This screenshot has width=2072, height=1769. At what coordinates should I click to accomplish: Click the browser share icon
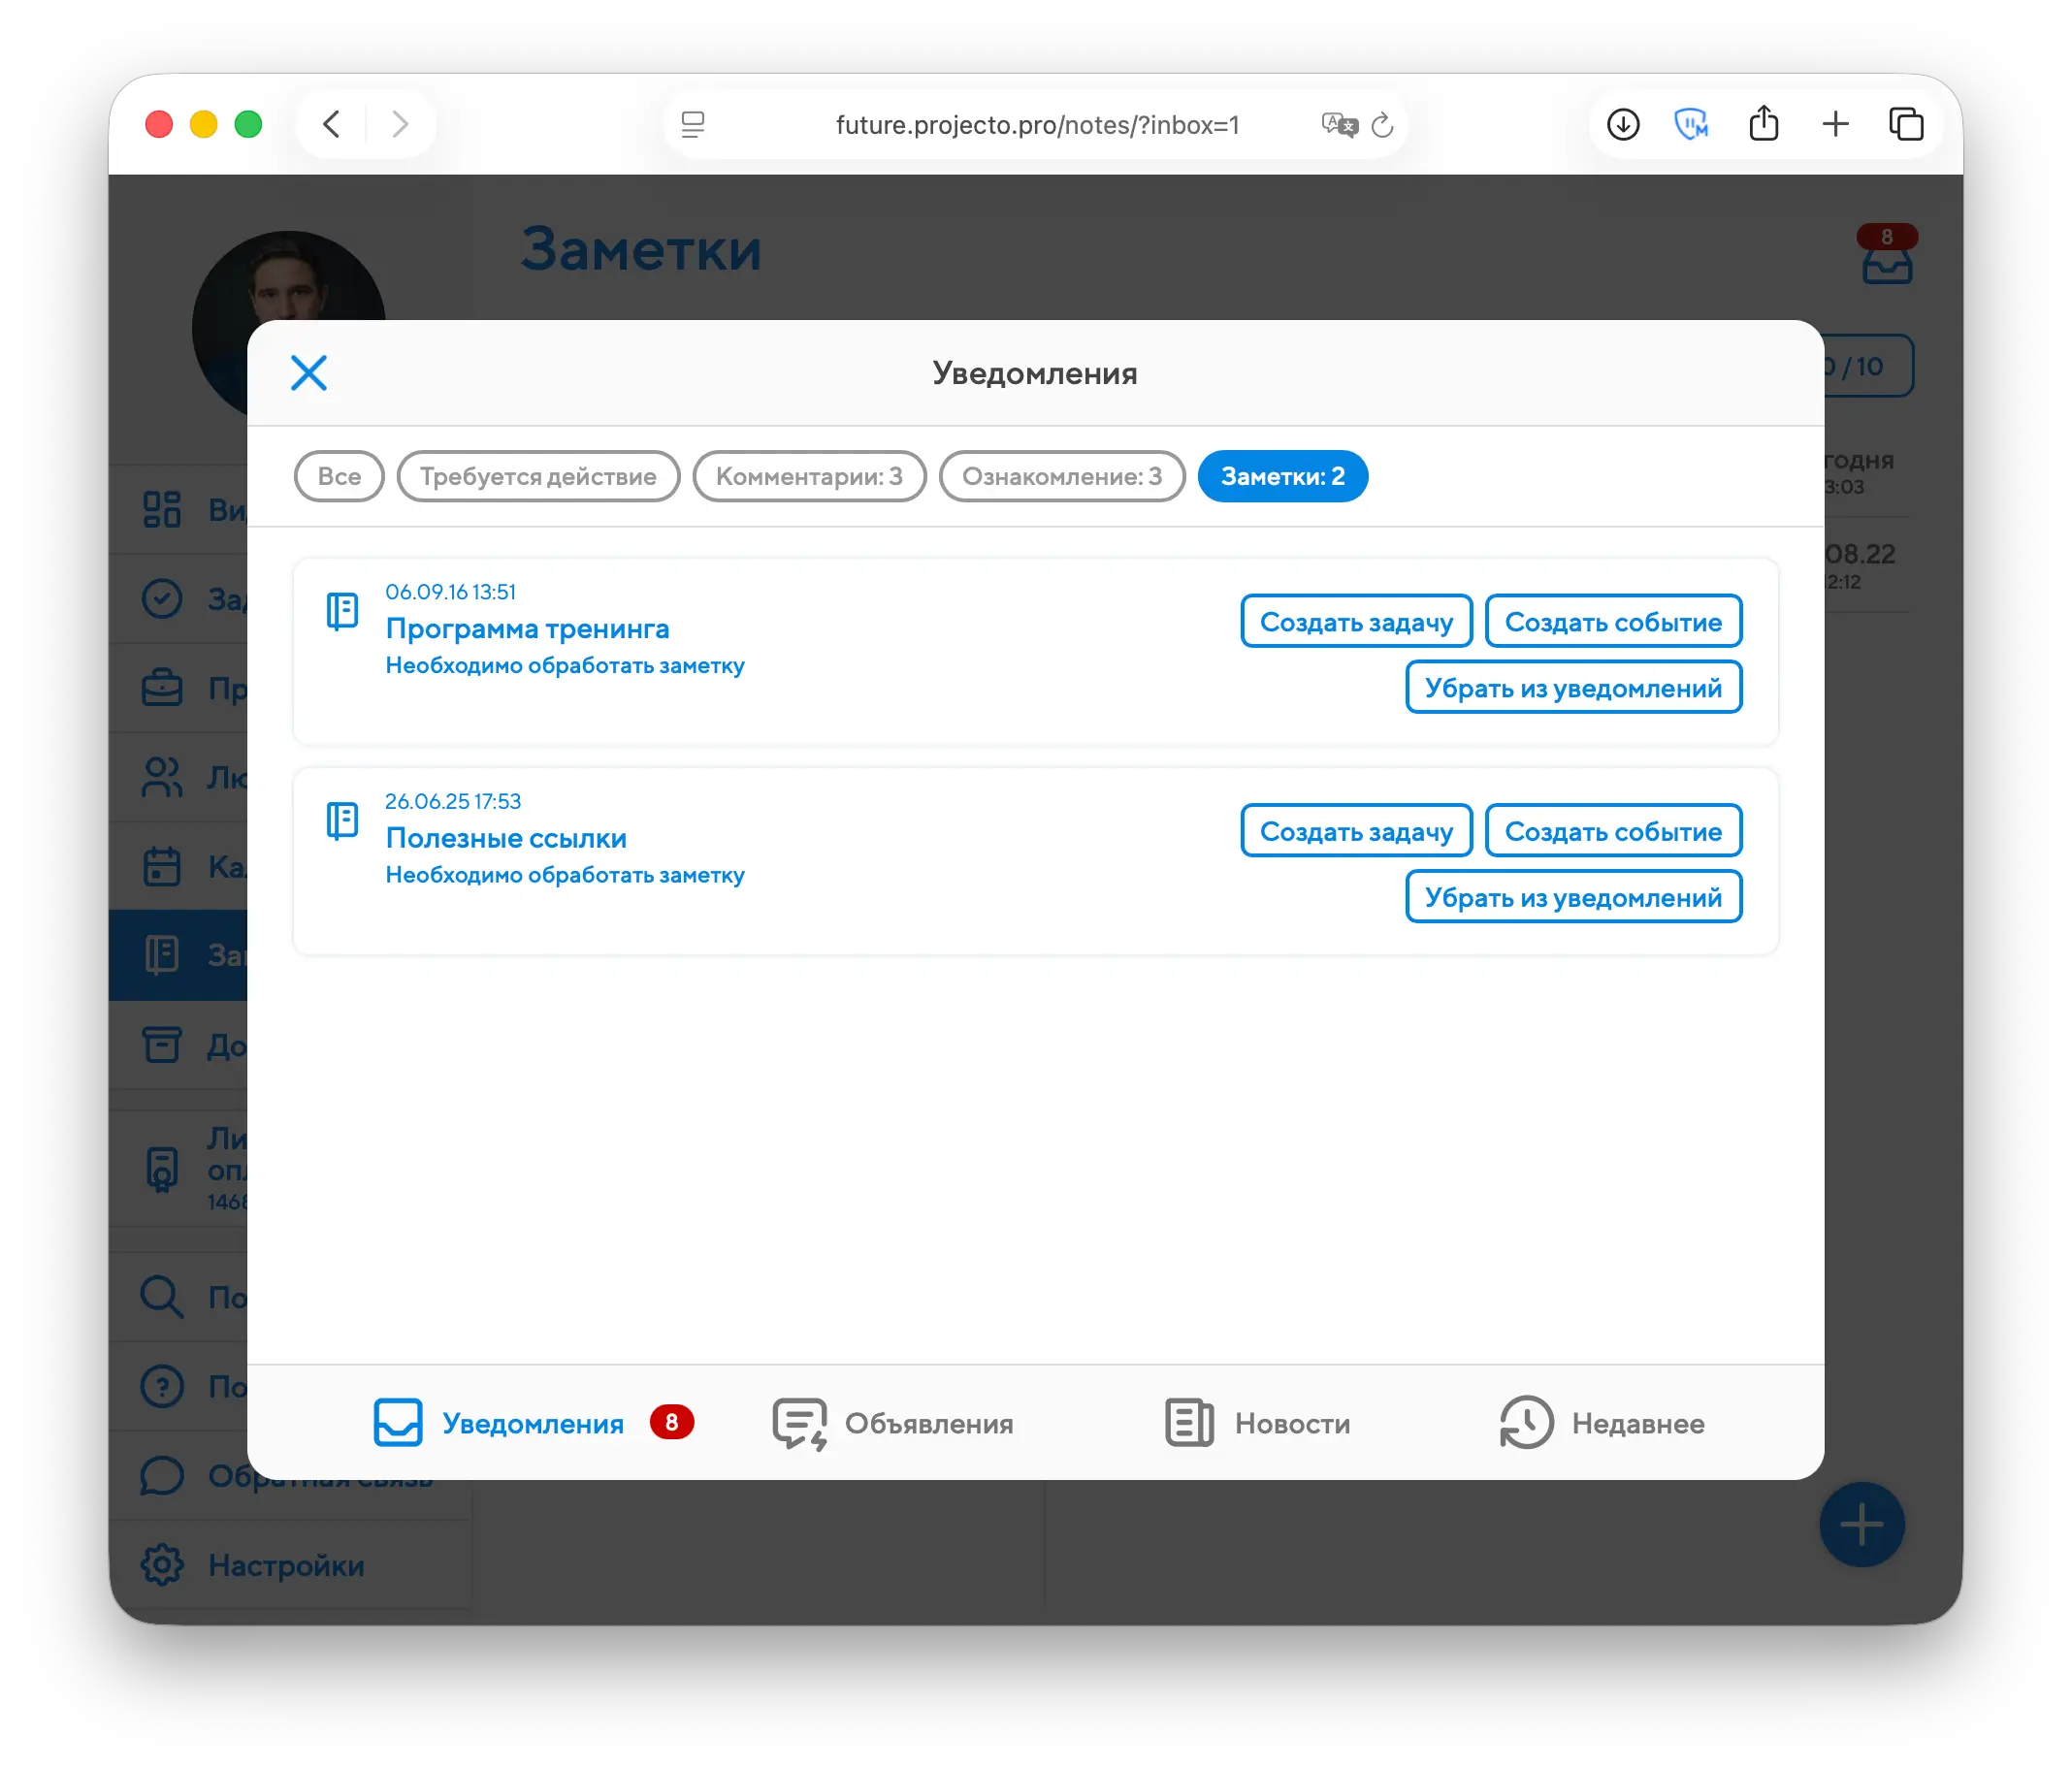tap(1764, 125)
